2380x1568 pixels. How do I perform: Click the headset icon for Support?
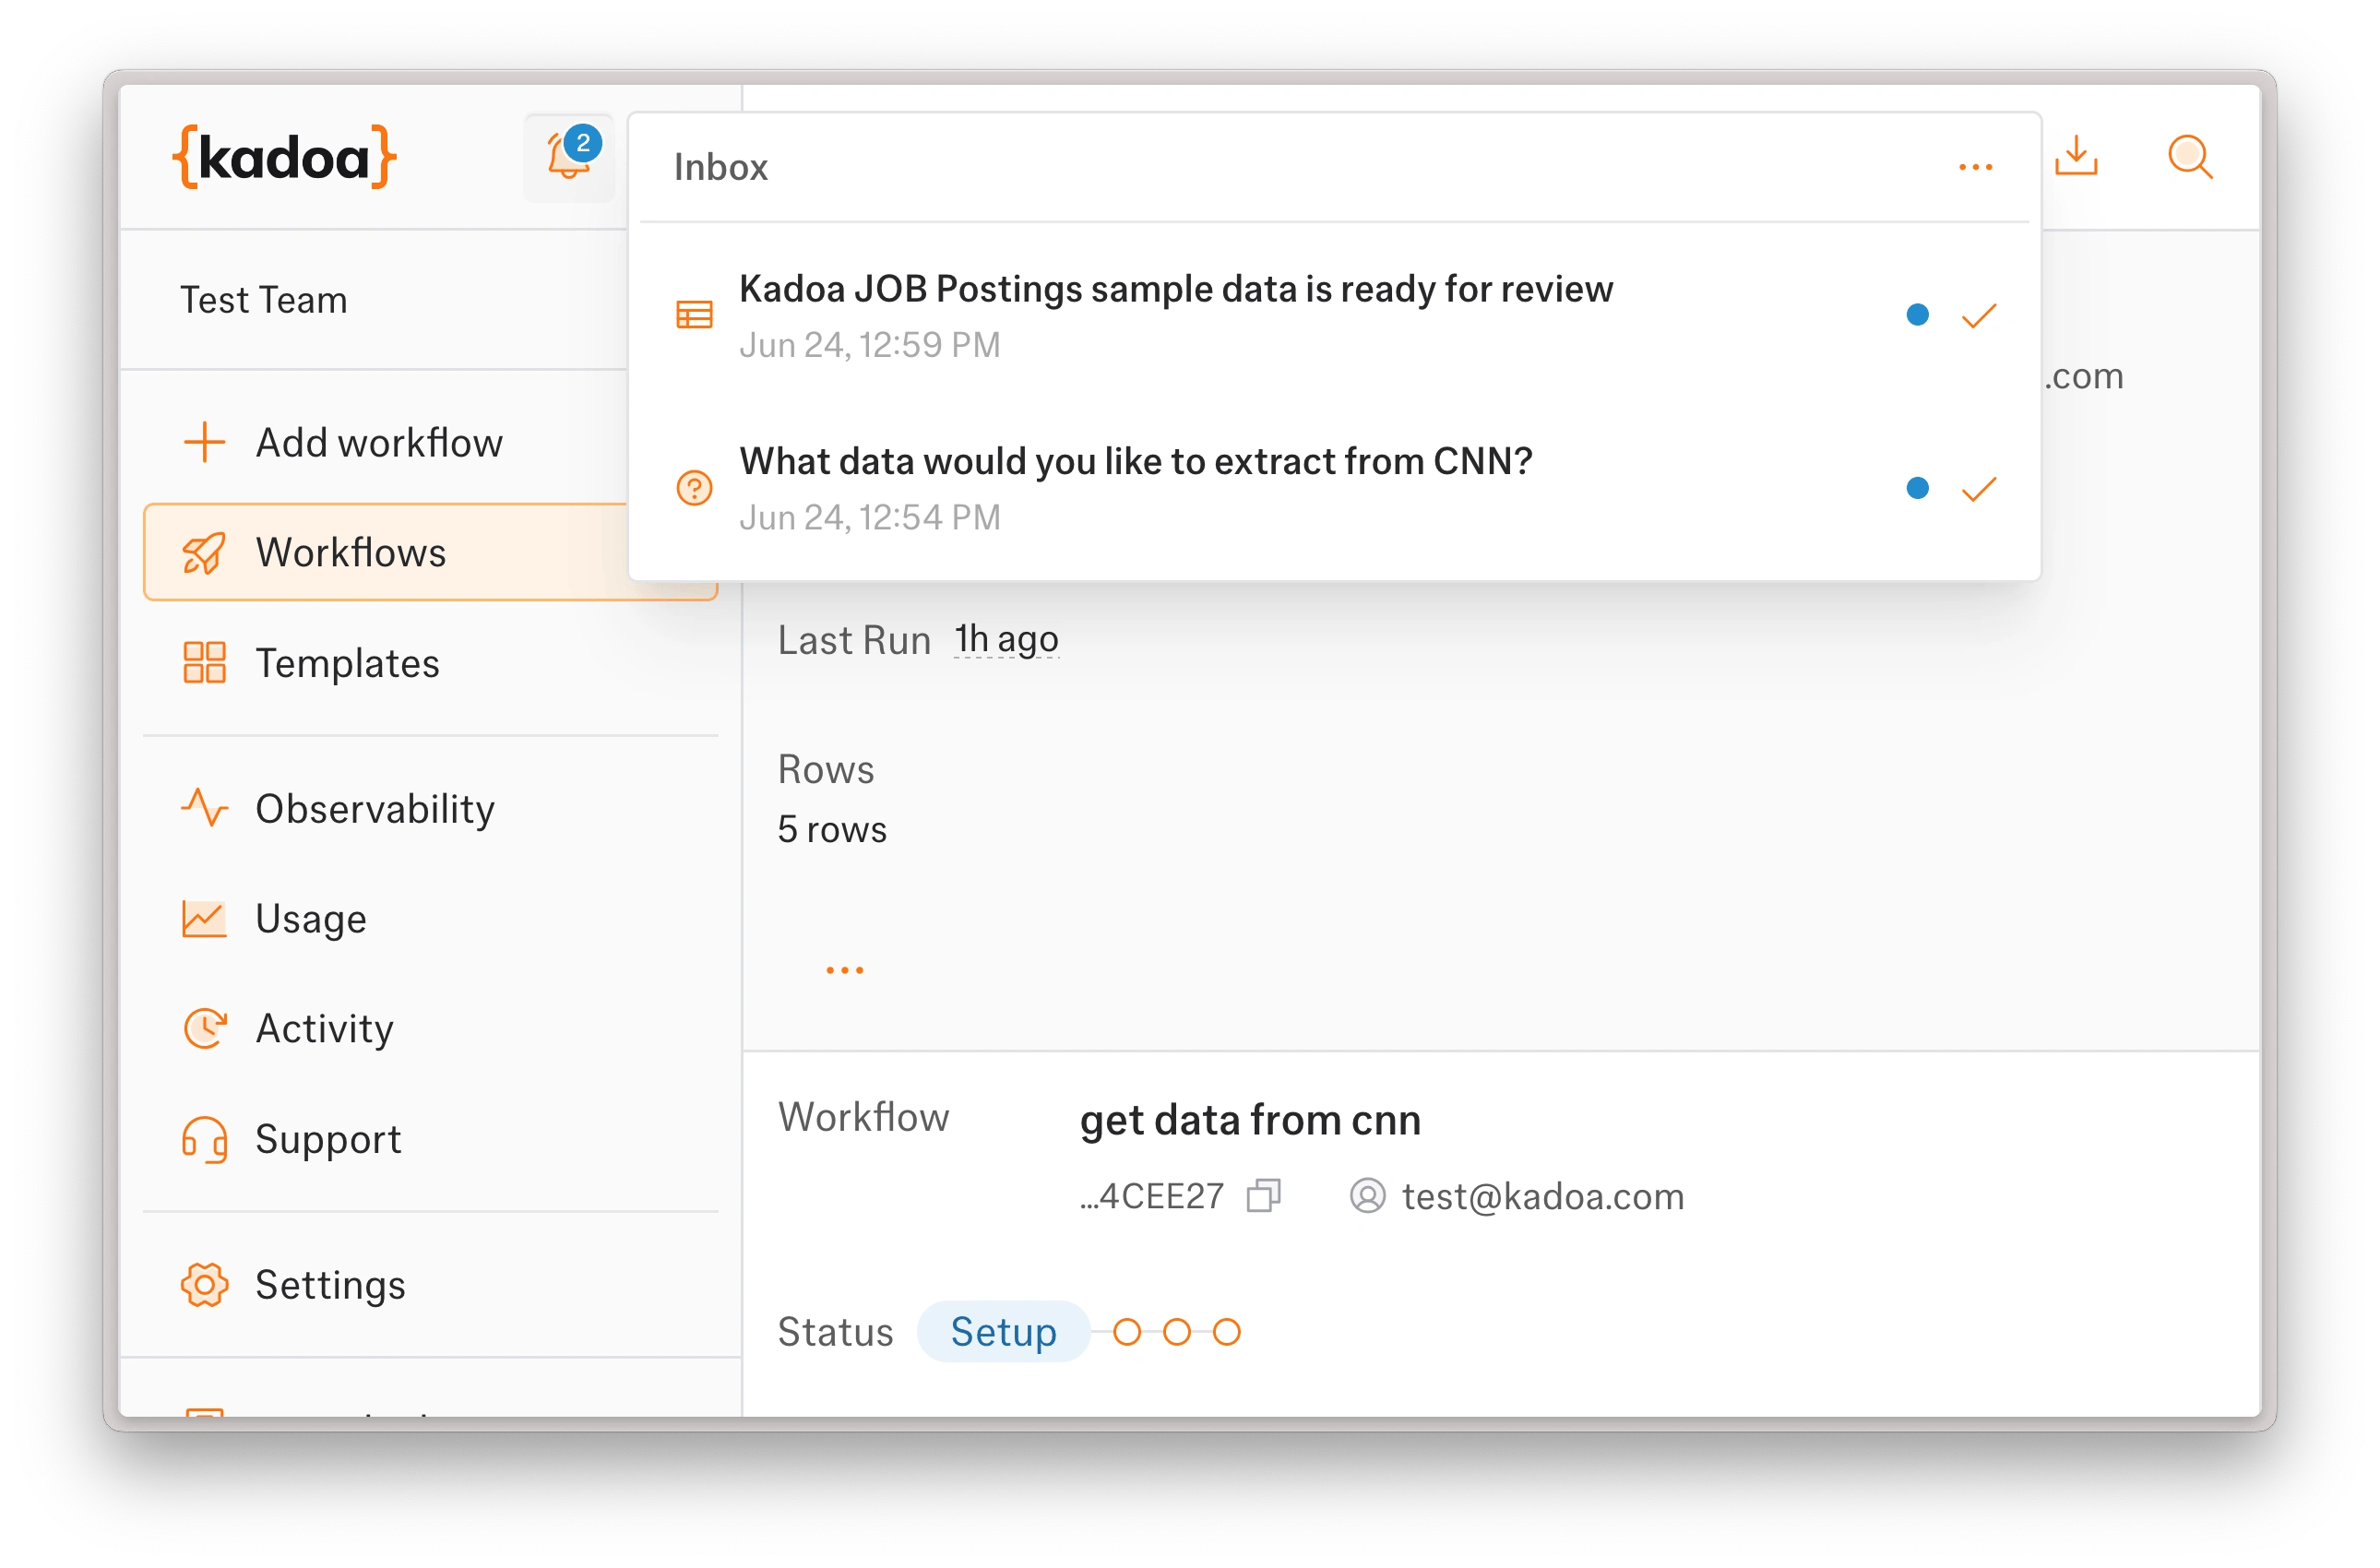tap(205, 1140)
